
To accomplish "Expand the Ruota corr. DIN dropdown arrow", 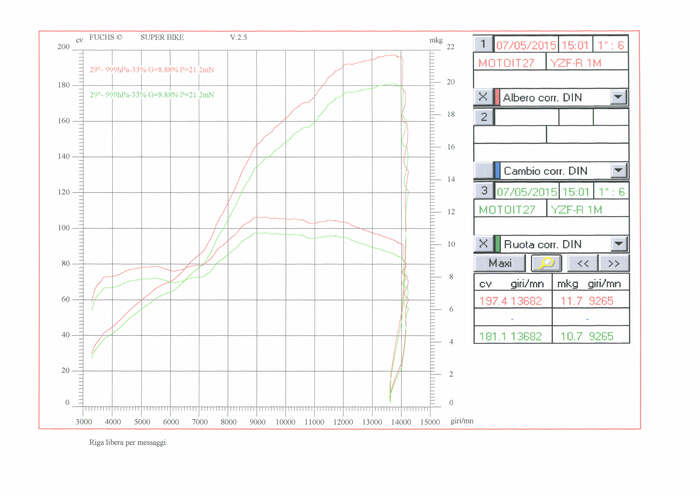I will (x=618, y=244).
